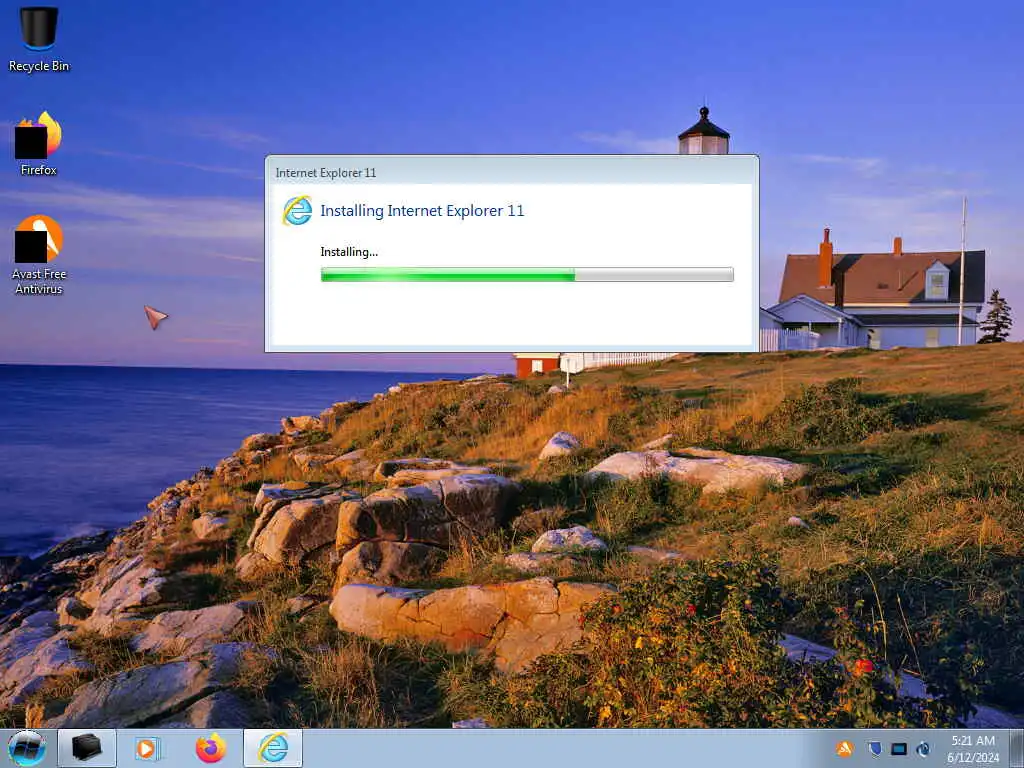The width and height of the screenshot is (1024, 768).
Task: Click the Internet Explorer taskbar button
Action: click(273, 748)
